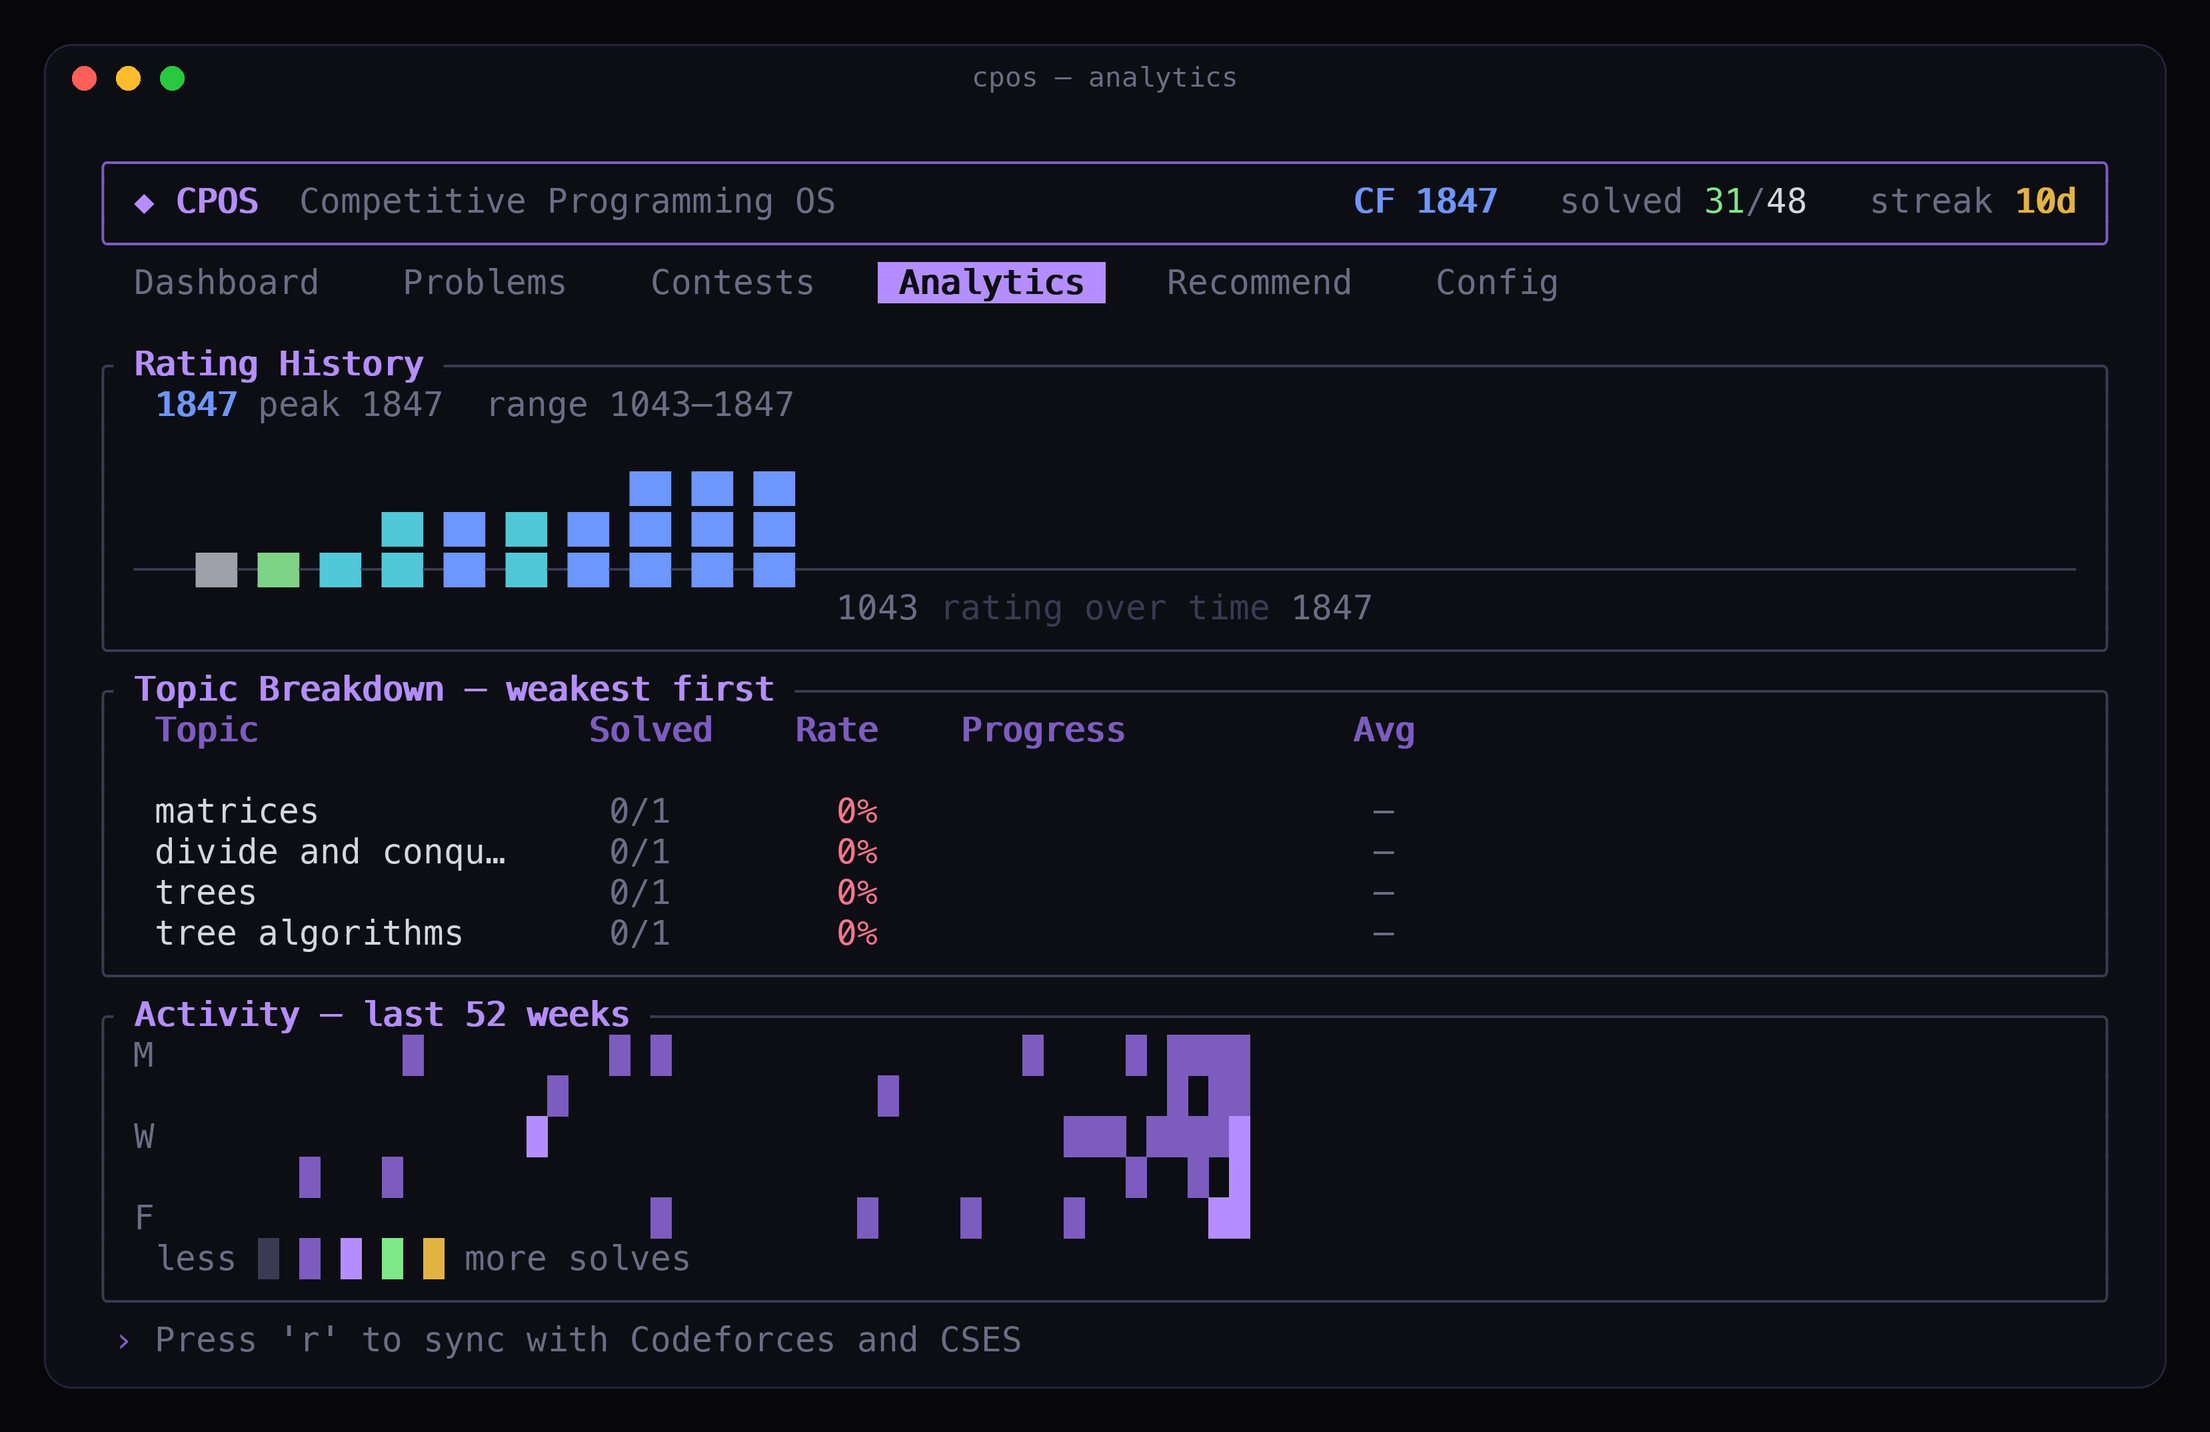Click the CPOS diamond logo icon

click(144, 203)
